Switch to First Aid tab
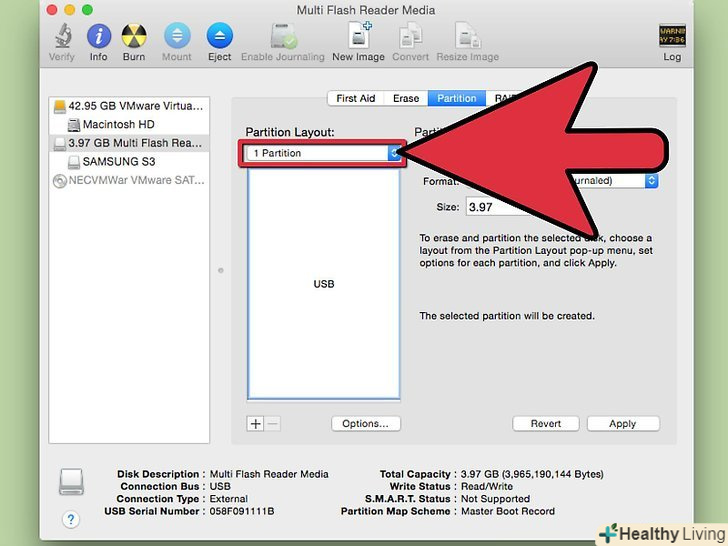 pyautogui.click(x=356, y=98)
